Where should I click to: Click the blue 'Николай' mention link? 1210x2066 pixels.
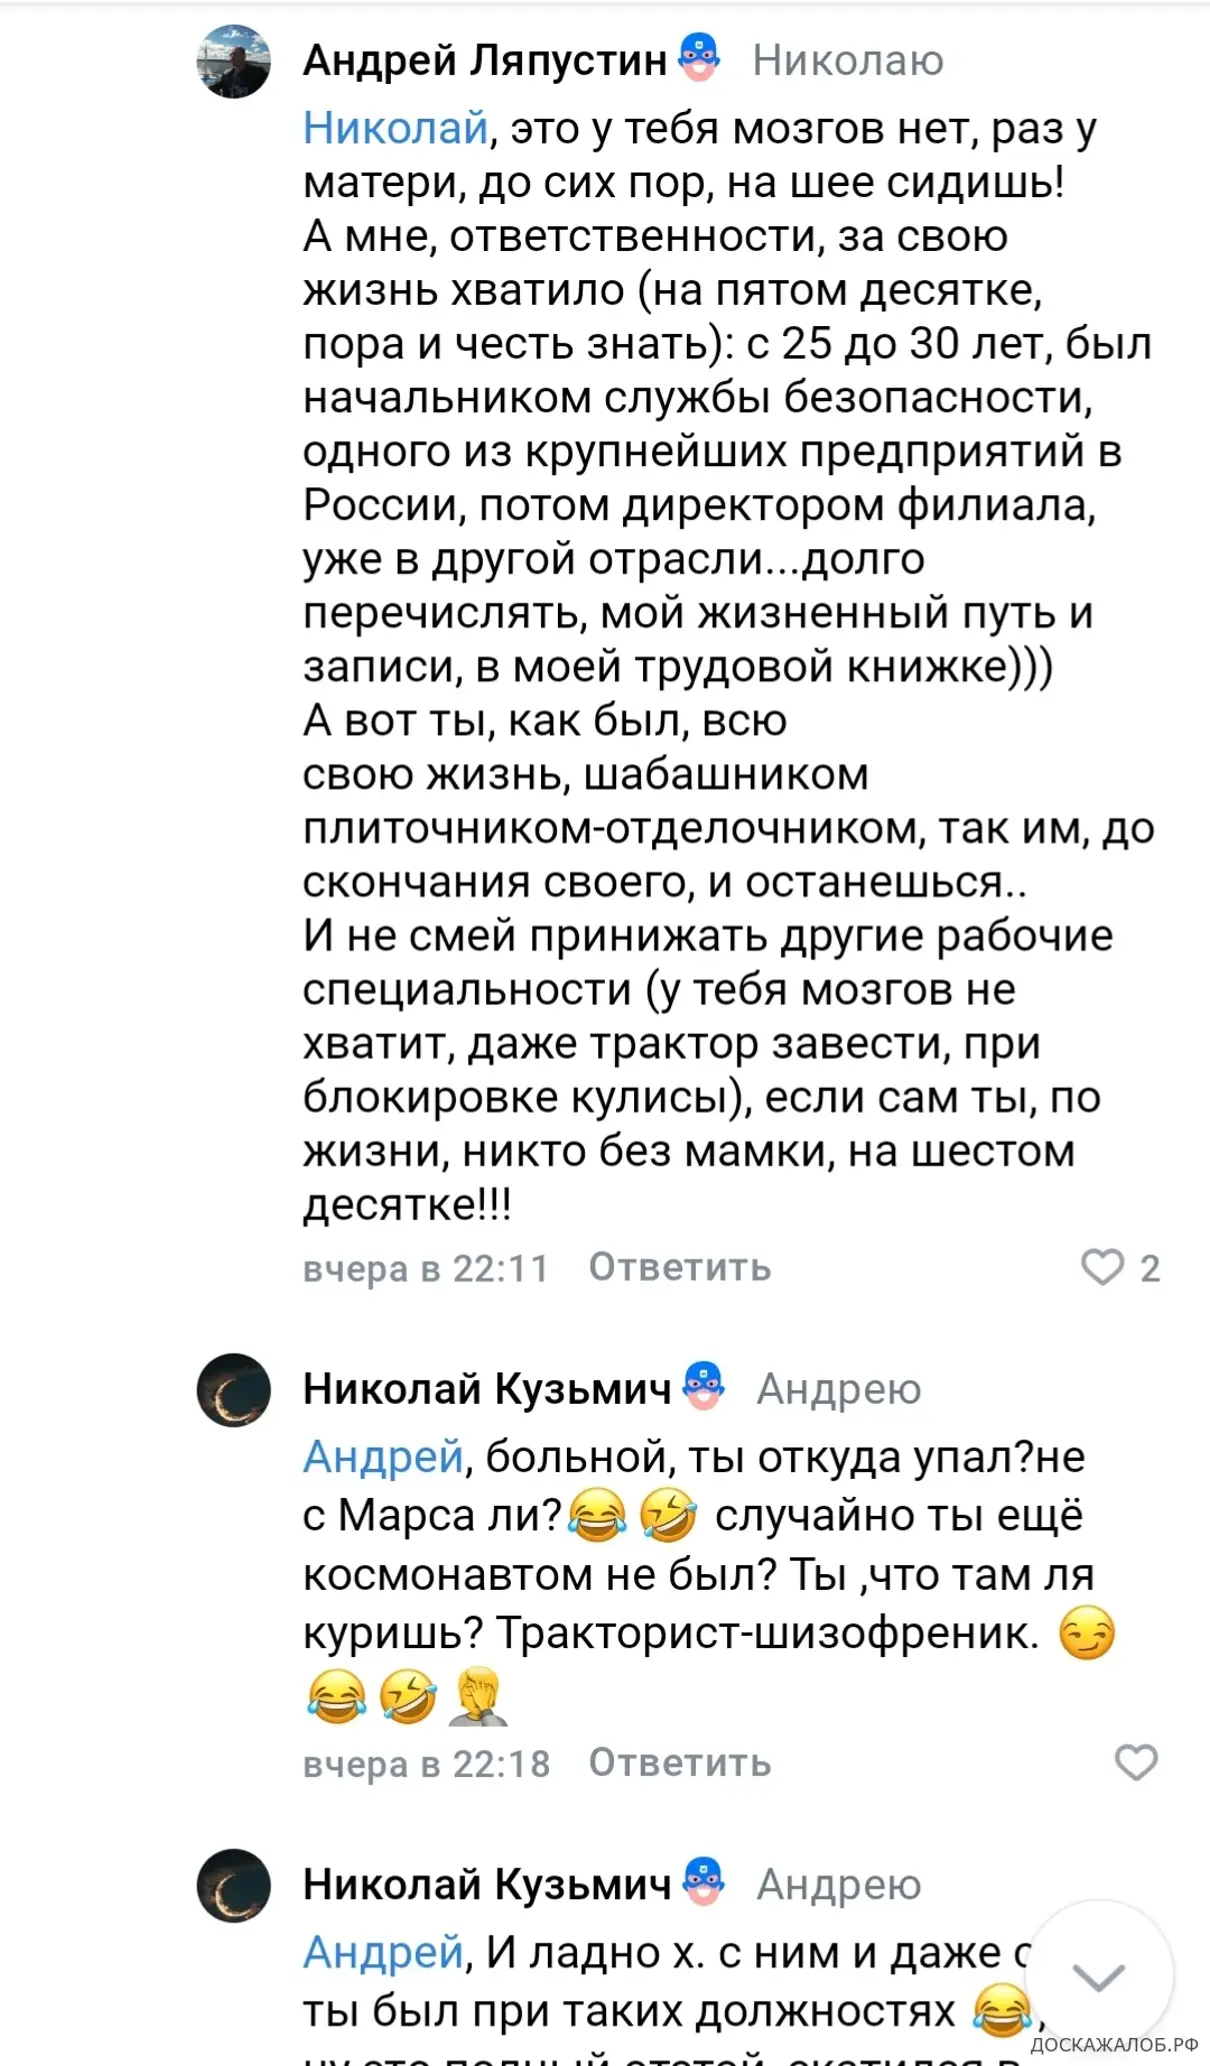pyautogui.click(x=396, y=129)
